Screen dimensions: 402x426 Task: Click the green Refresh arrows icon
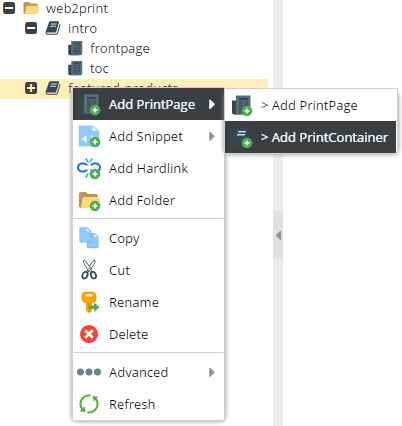click(89, 404)
